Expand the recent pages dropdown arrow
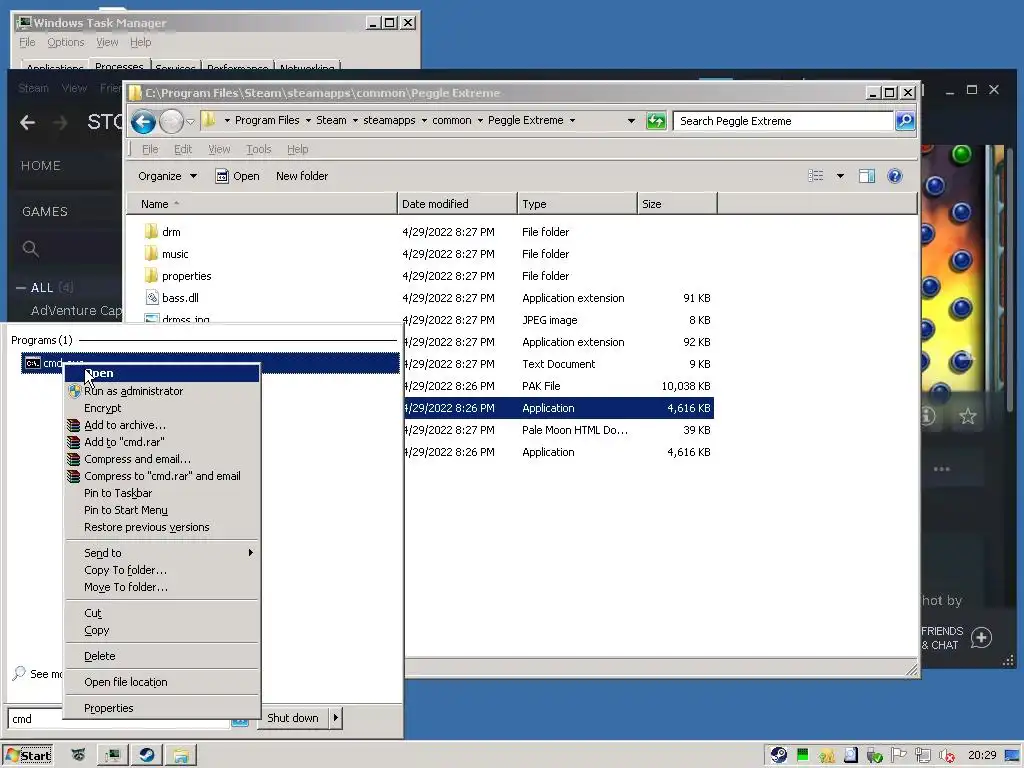Image resolution: width=1024 pixels, height=768 pixels. pyautogui.click(x=190, y=121)
